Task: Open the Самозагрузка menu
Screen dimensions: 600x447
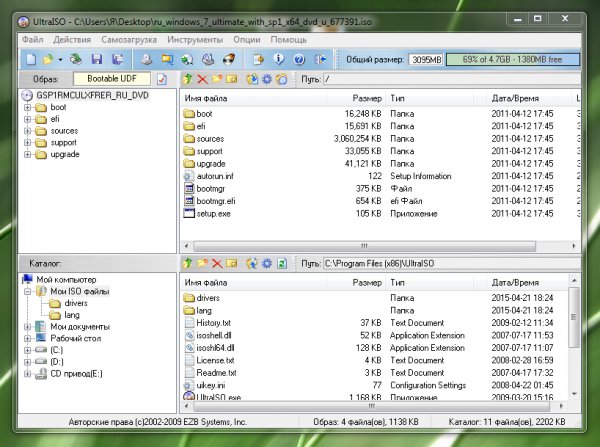Action: pos(129,40)
